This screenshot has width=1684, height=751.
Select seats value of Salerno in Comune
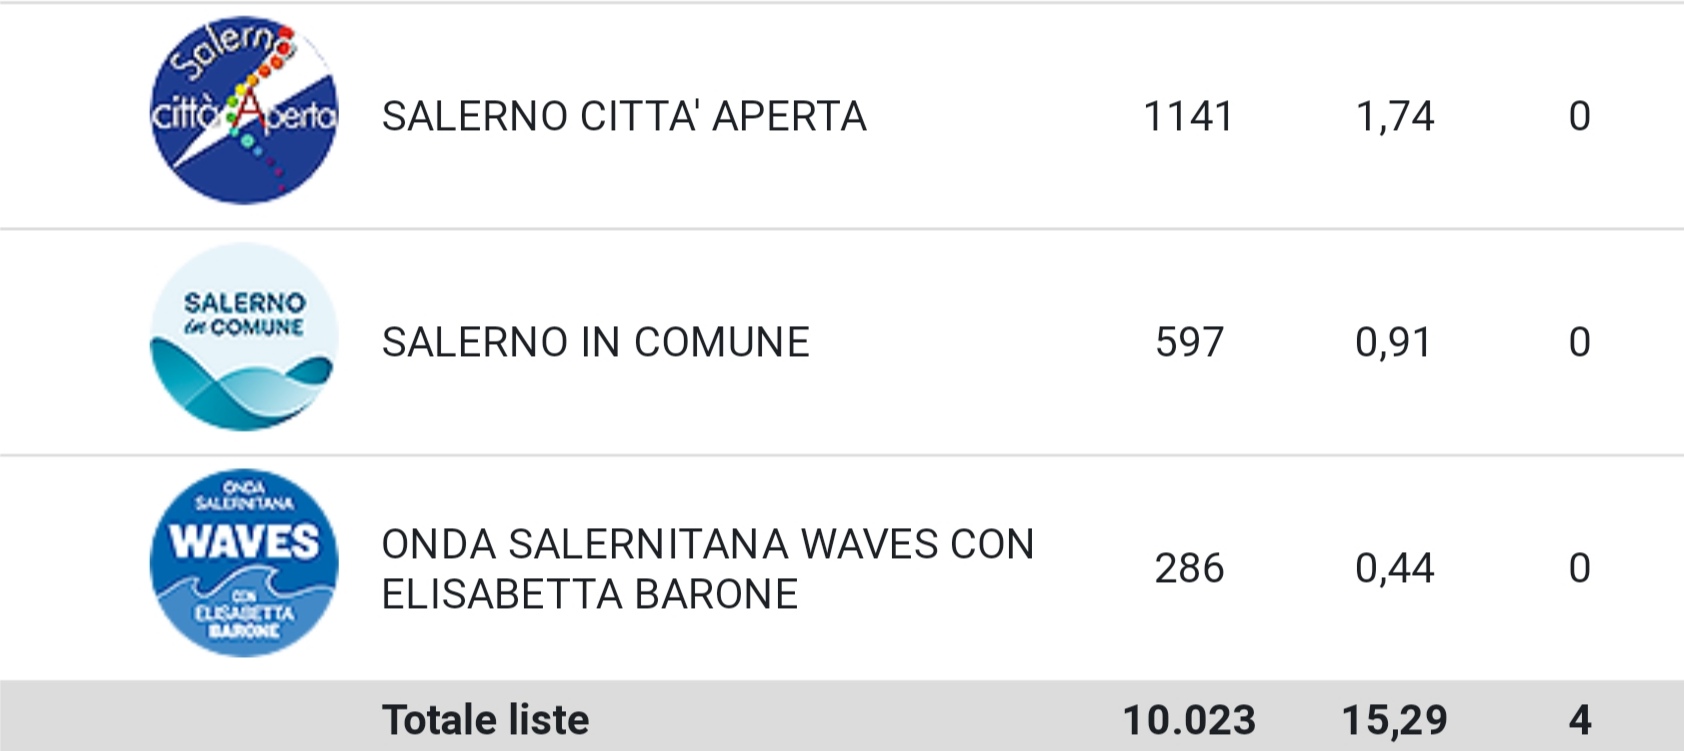point(1579,342)
